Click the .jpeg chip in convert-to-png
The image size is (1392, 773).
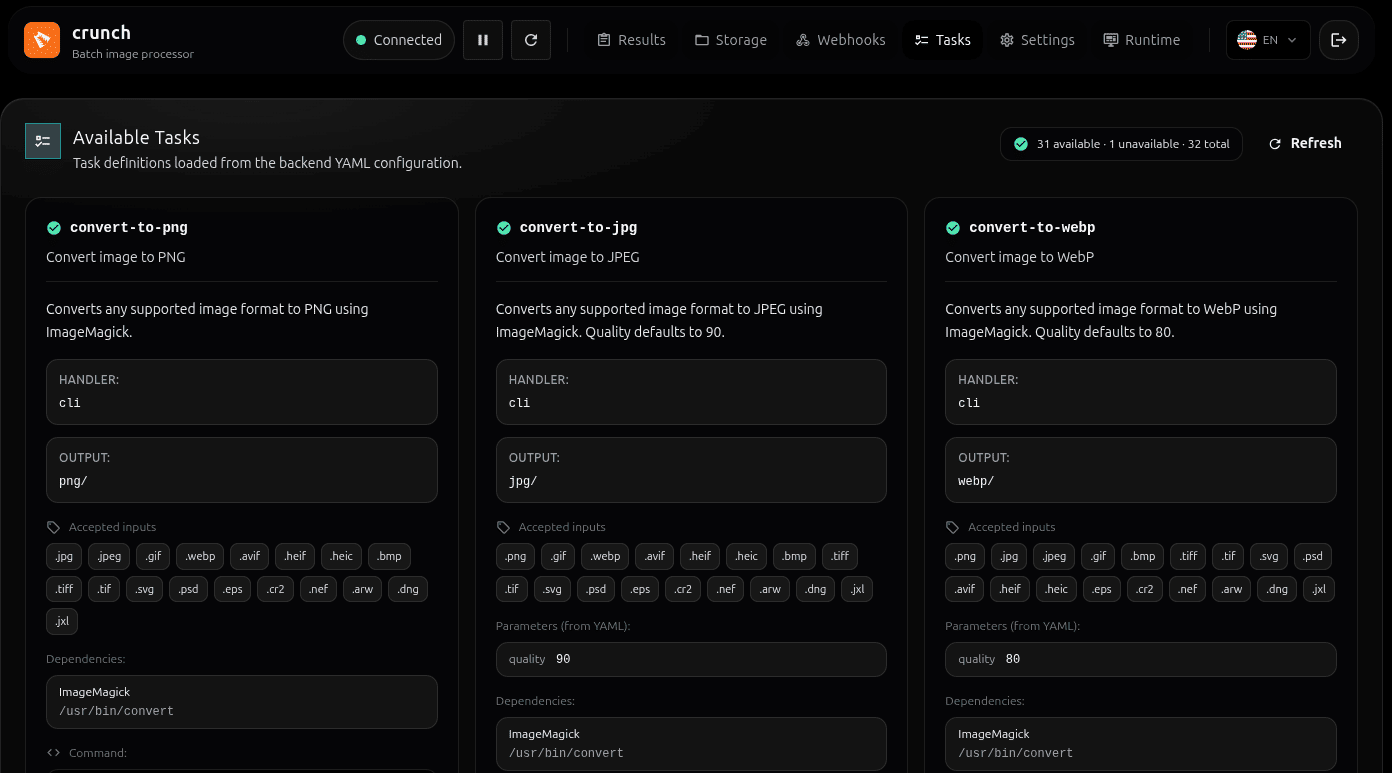(110, 557)
